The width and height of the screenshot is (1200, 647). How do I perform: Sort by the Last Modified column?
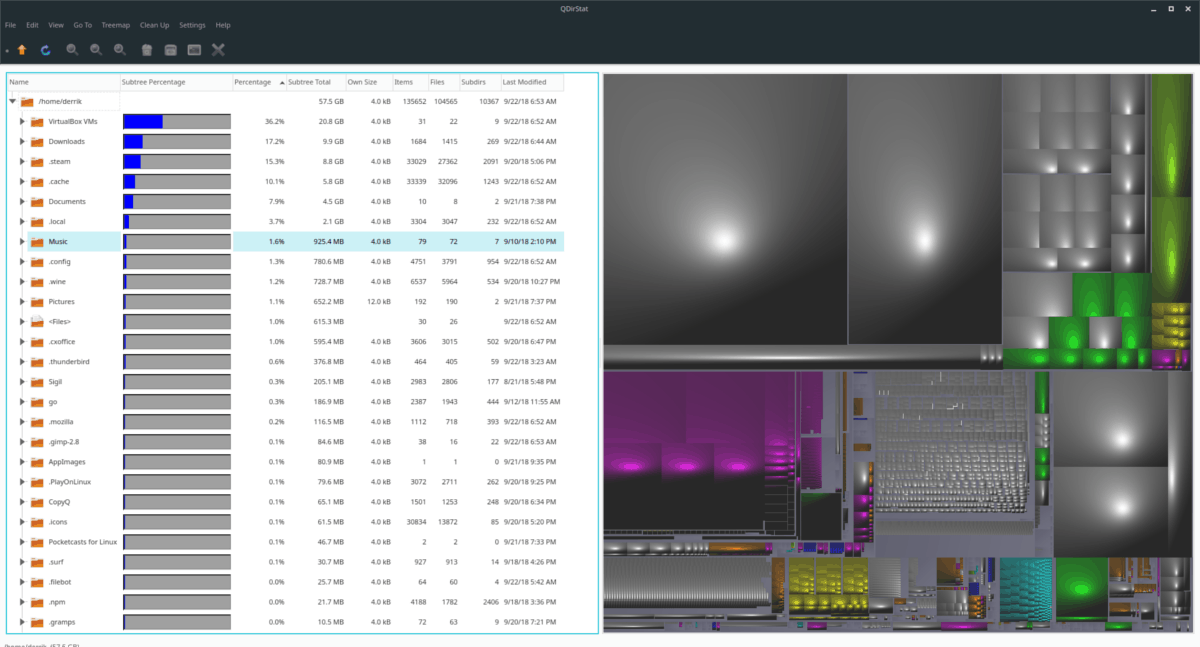(531, 82)
